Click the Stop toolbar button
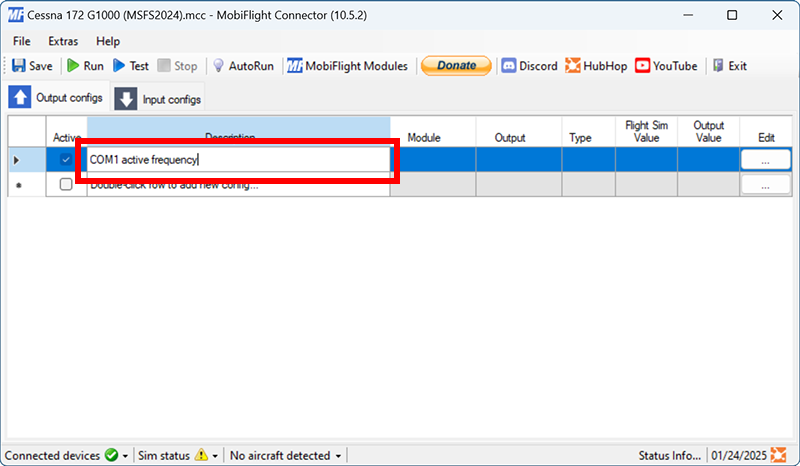This screenshot has width=800, height=466. tap(177, 66)
